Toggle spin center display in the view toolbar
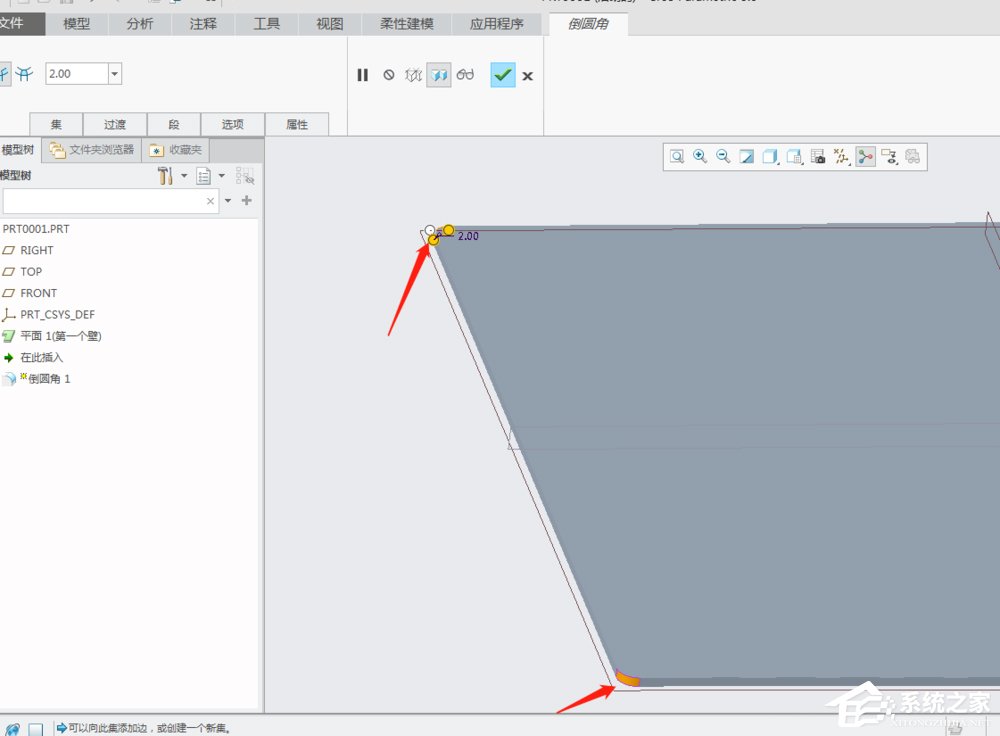 865,156
